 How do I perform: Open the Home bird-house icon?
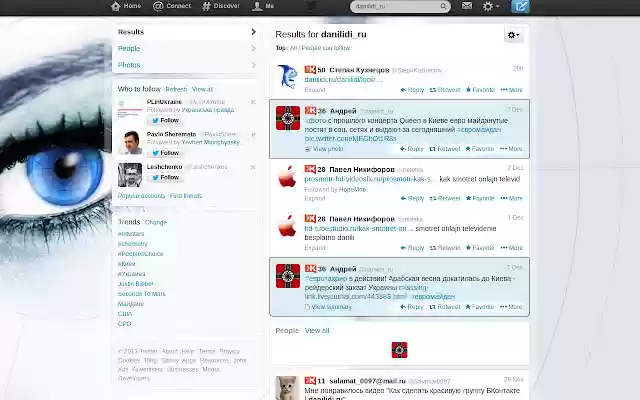[116, 6]
